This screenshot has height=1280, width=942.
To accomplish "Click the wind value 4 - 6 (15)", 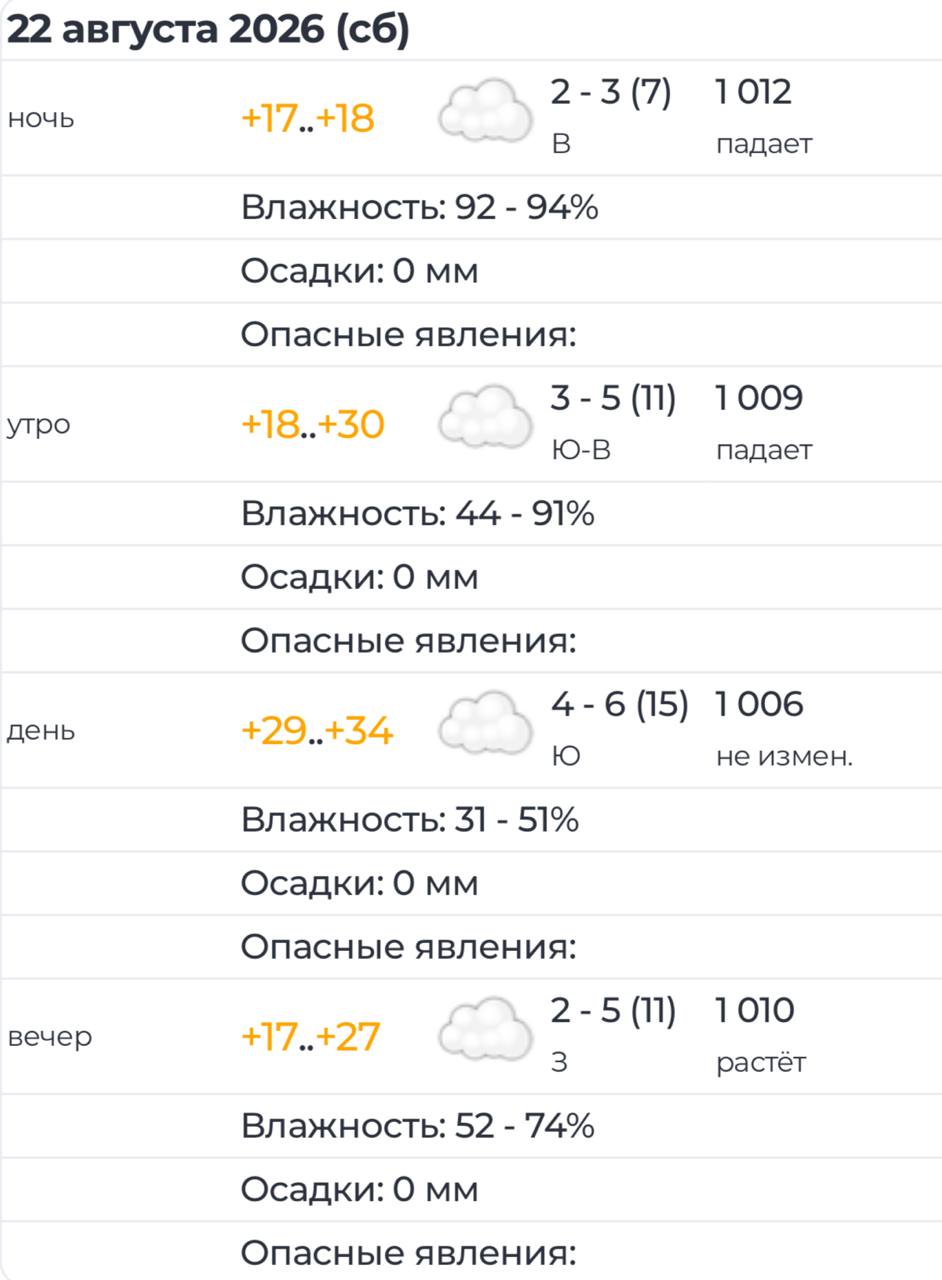I will 620,705.
